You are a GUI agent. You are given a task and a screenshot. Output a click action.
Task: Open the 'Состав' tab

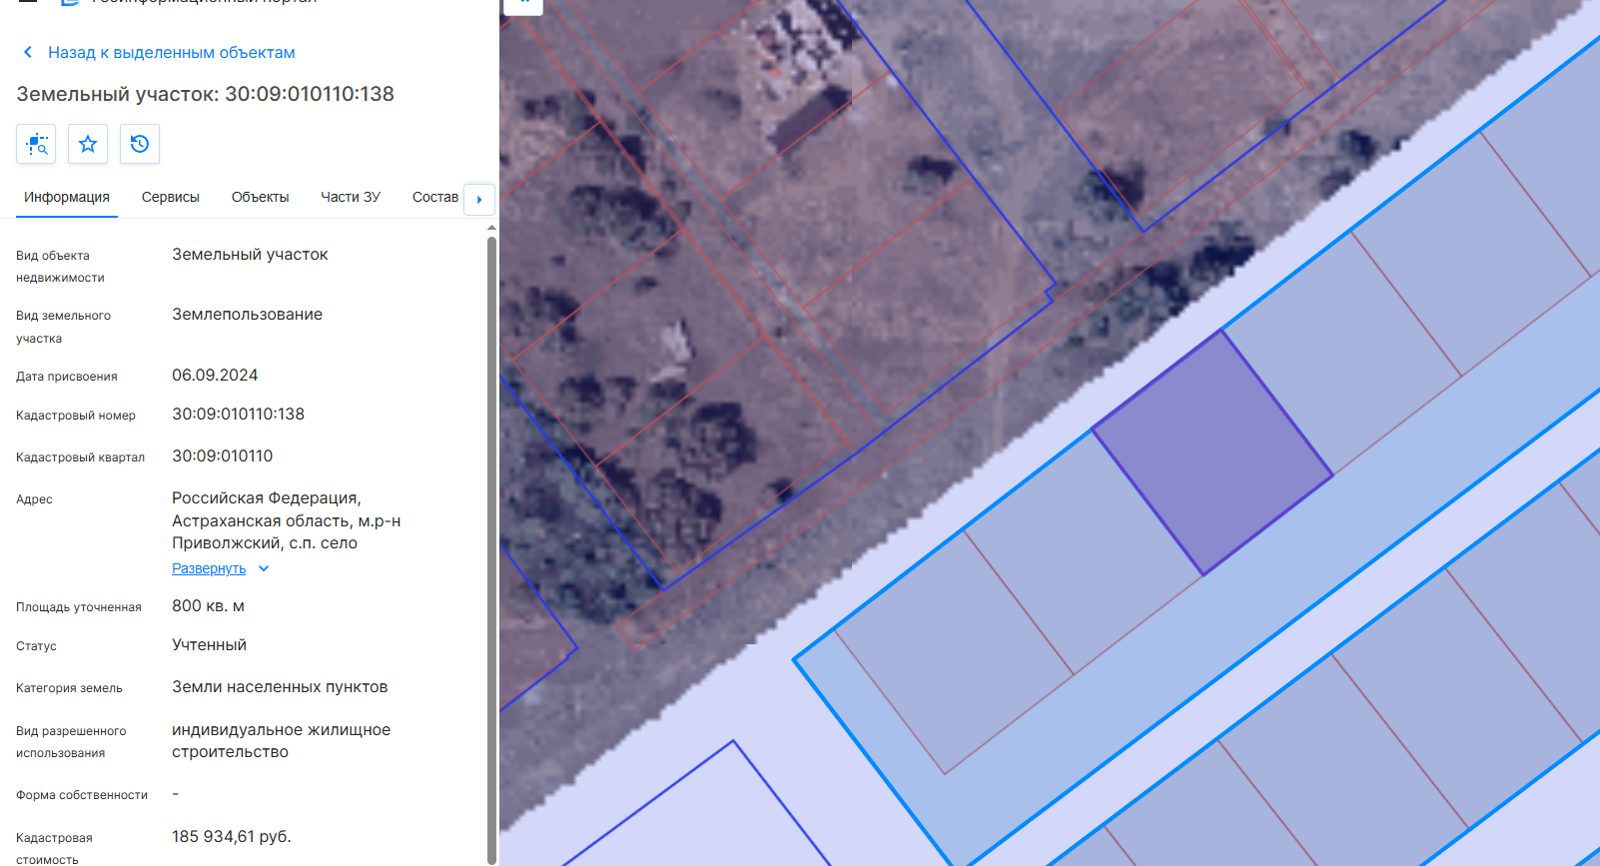(435, 197)
